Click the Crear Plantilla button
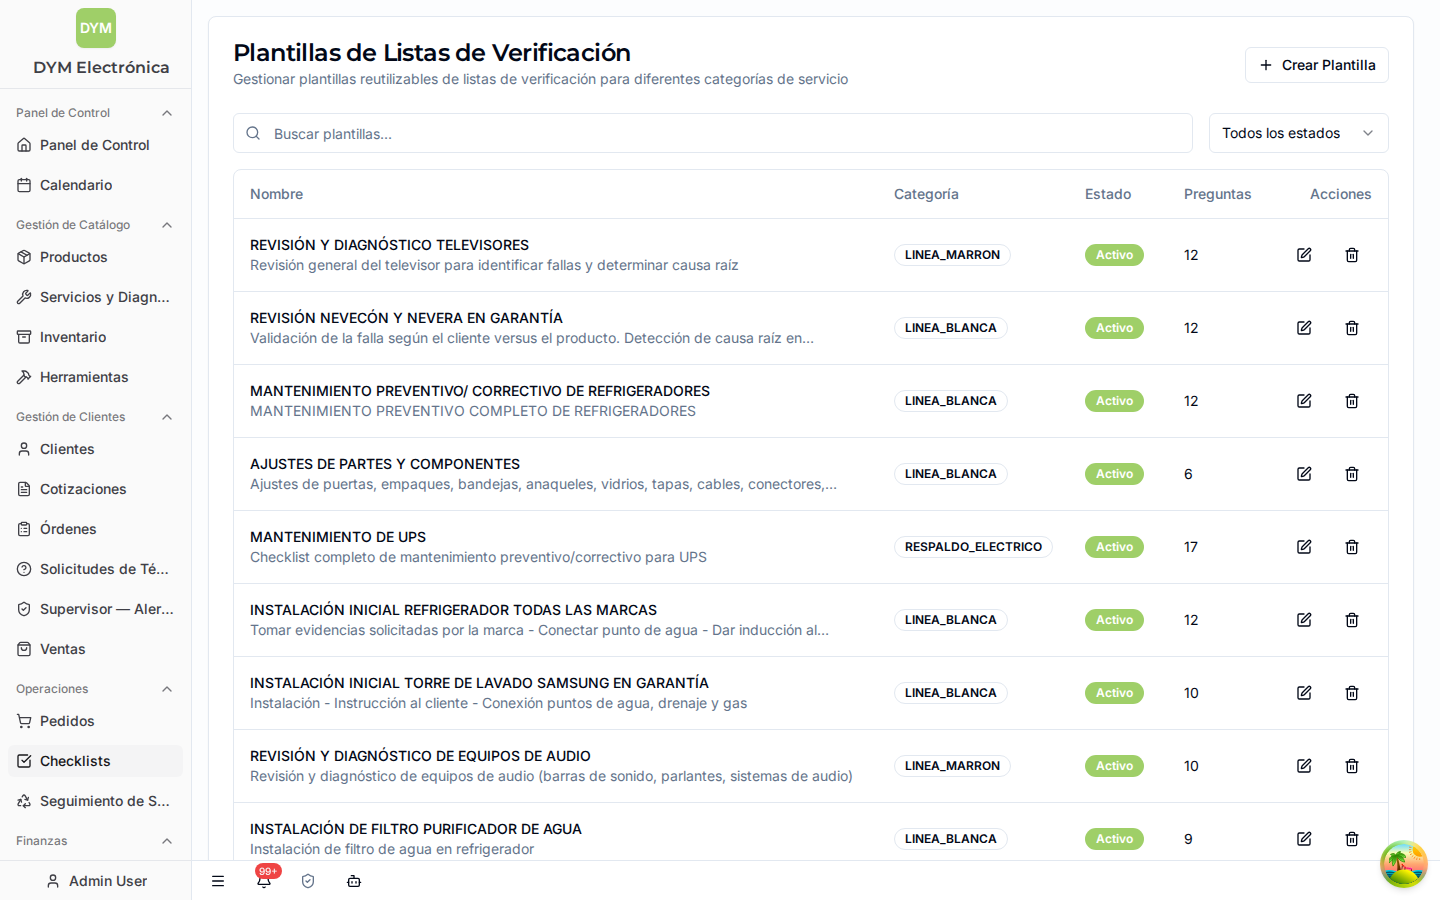Screen dimensions: 1440x900 (x=1316, y=65)
